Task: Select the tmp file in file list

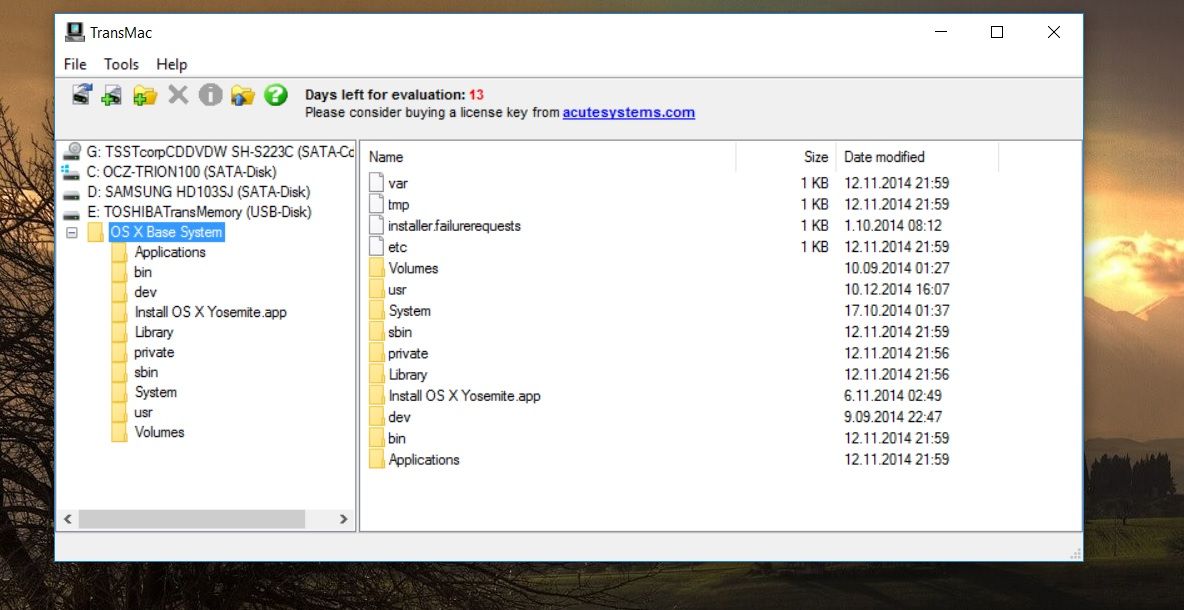Action: point(398,204)
